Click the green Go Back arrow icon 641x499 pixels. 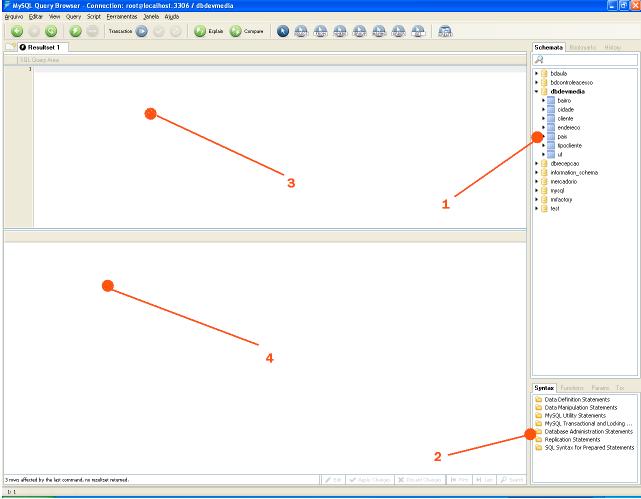pyautogui.click(x=15, y=32)
